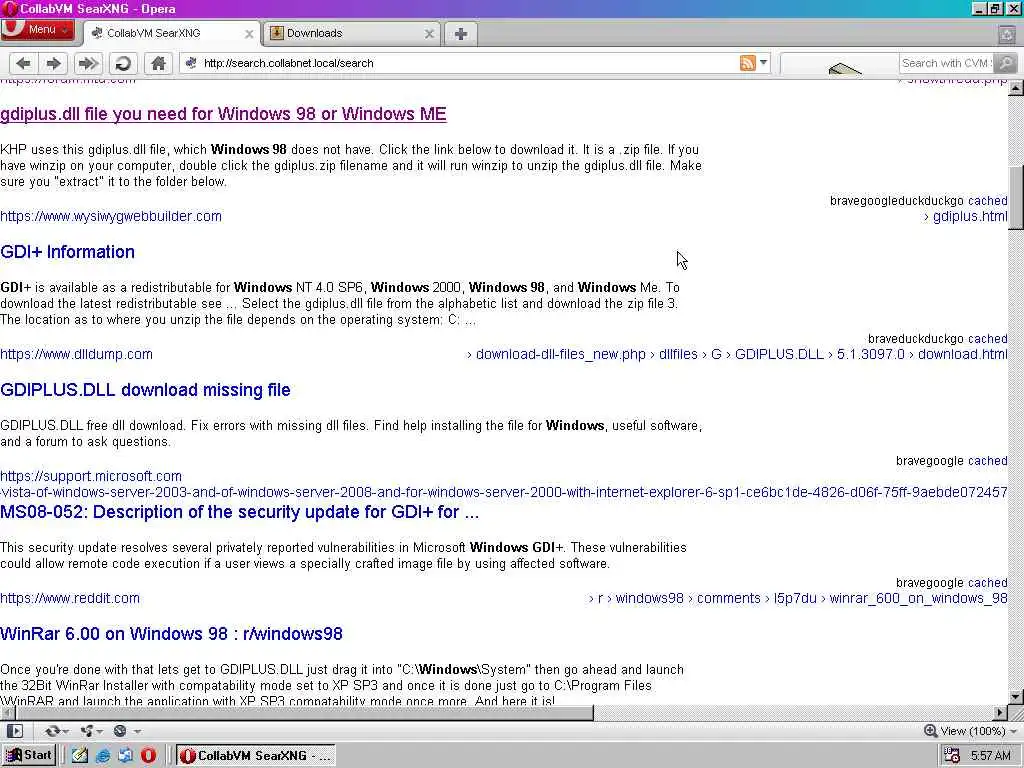Close the Downloads tab
Viewport: 1024px width, 768px height.
[429, 34]
